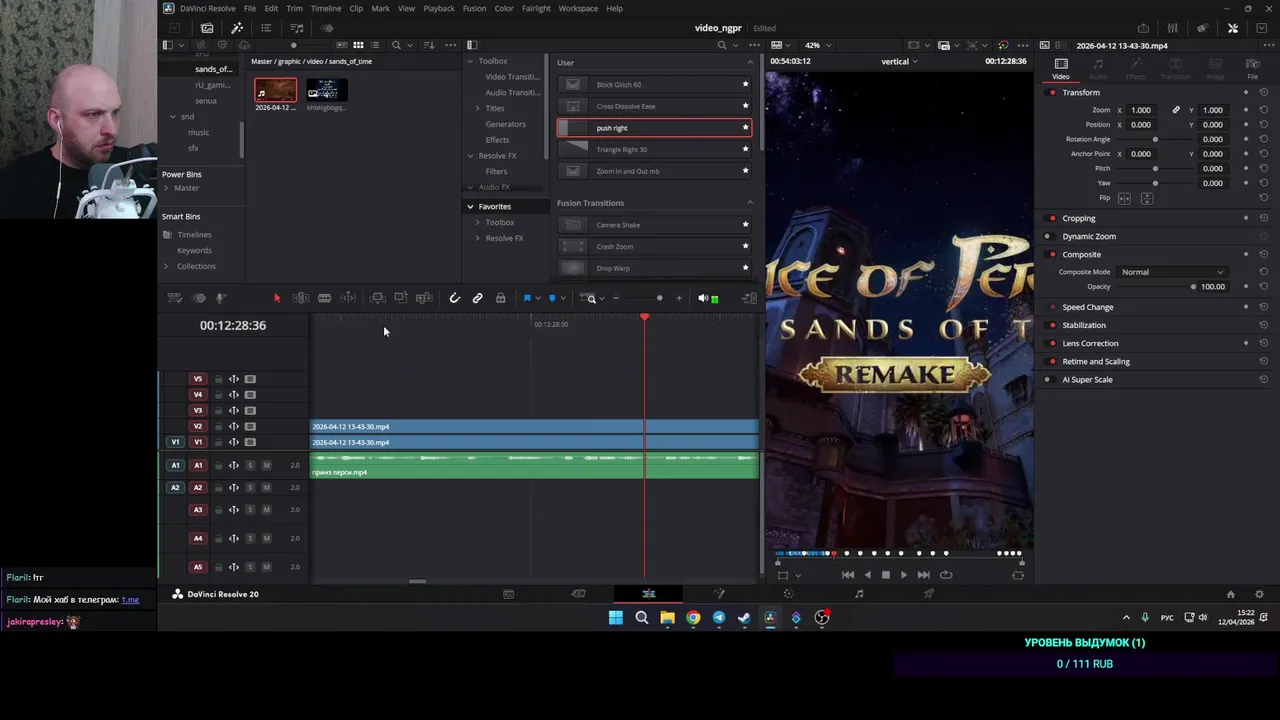Play the viewer forward
The width and height of the screenshot is (1280, 720).
[904, 575]
